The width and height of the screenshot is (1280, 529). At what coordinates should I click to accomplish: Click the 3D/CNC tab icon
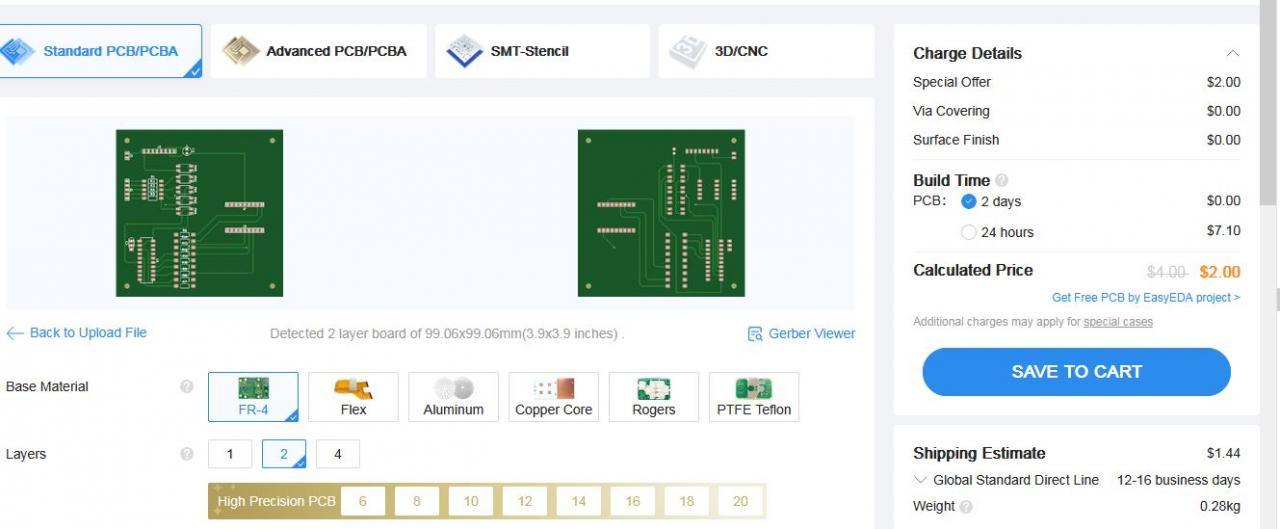pos(688,51)
